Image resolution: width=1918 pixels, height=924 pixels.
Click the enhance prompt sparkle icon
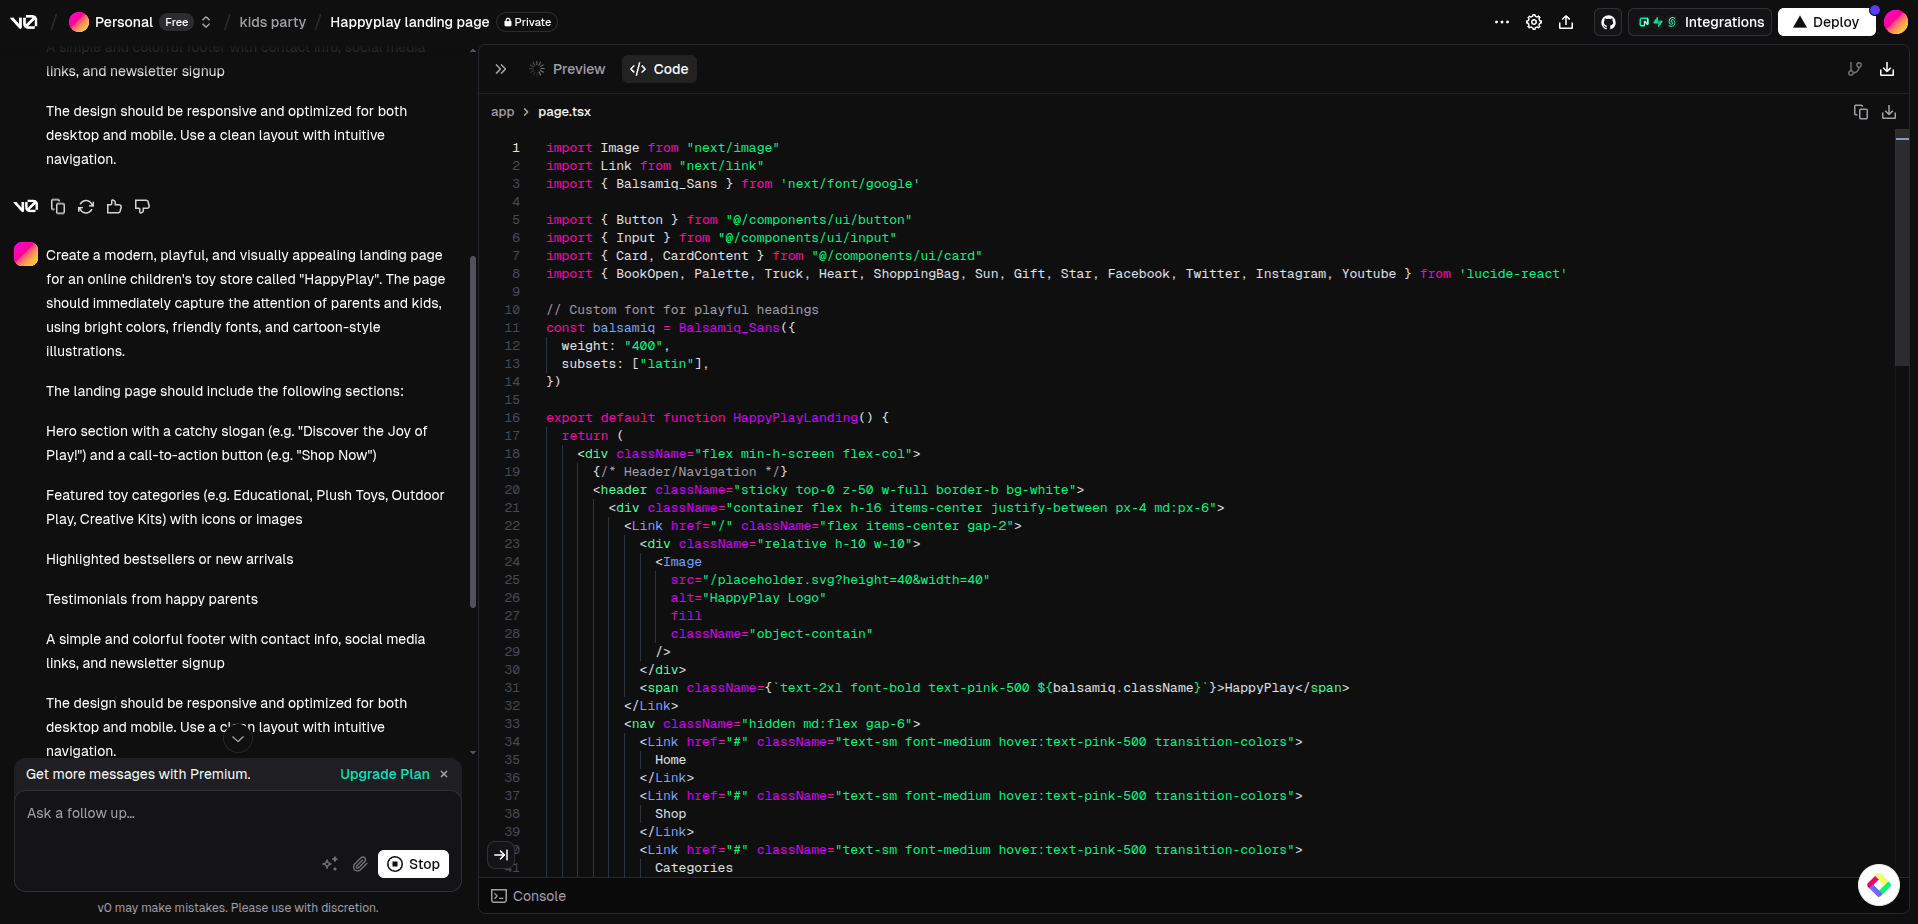coord(330,864)
